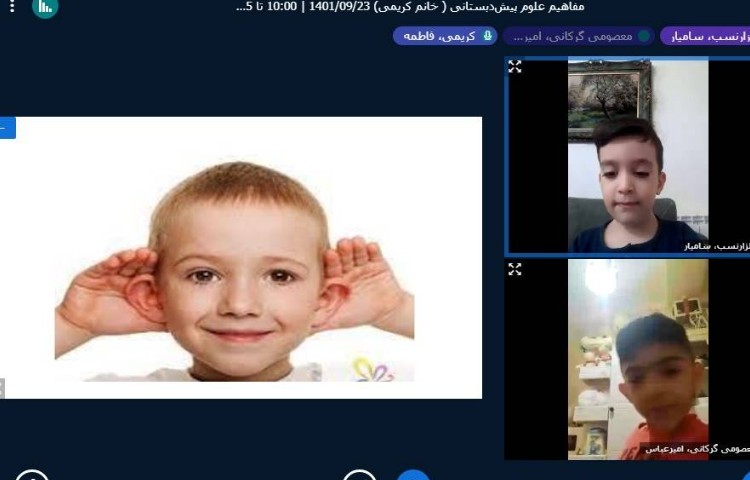Click the presentation slide of the listening boy
This screenshot has height=480, width=750.
tap(241, 258)
